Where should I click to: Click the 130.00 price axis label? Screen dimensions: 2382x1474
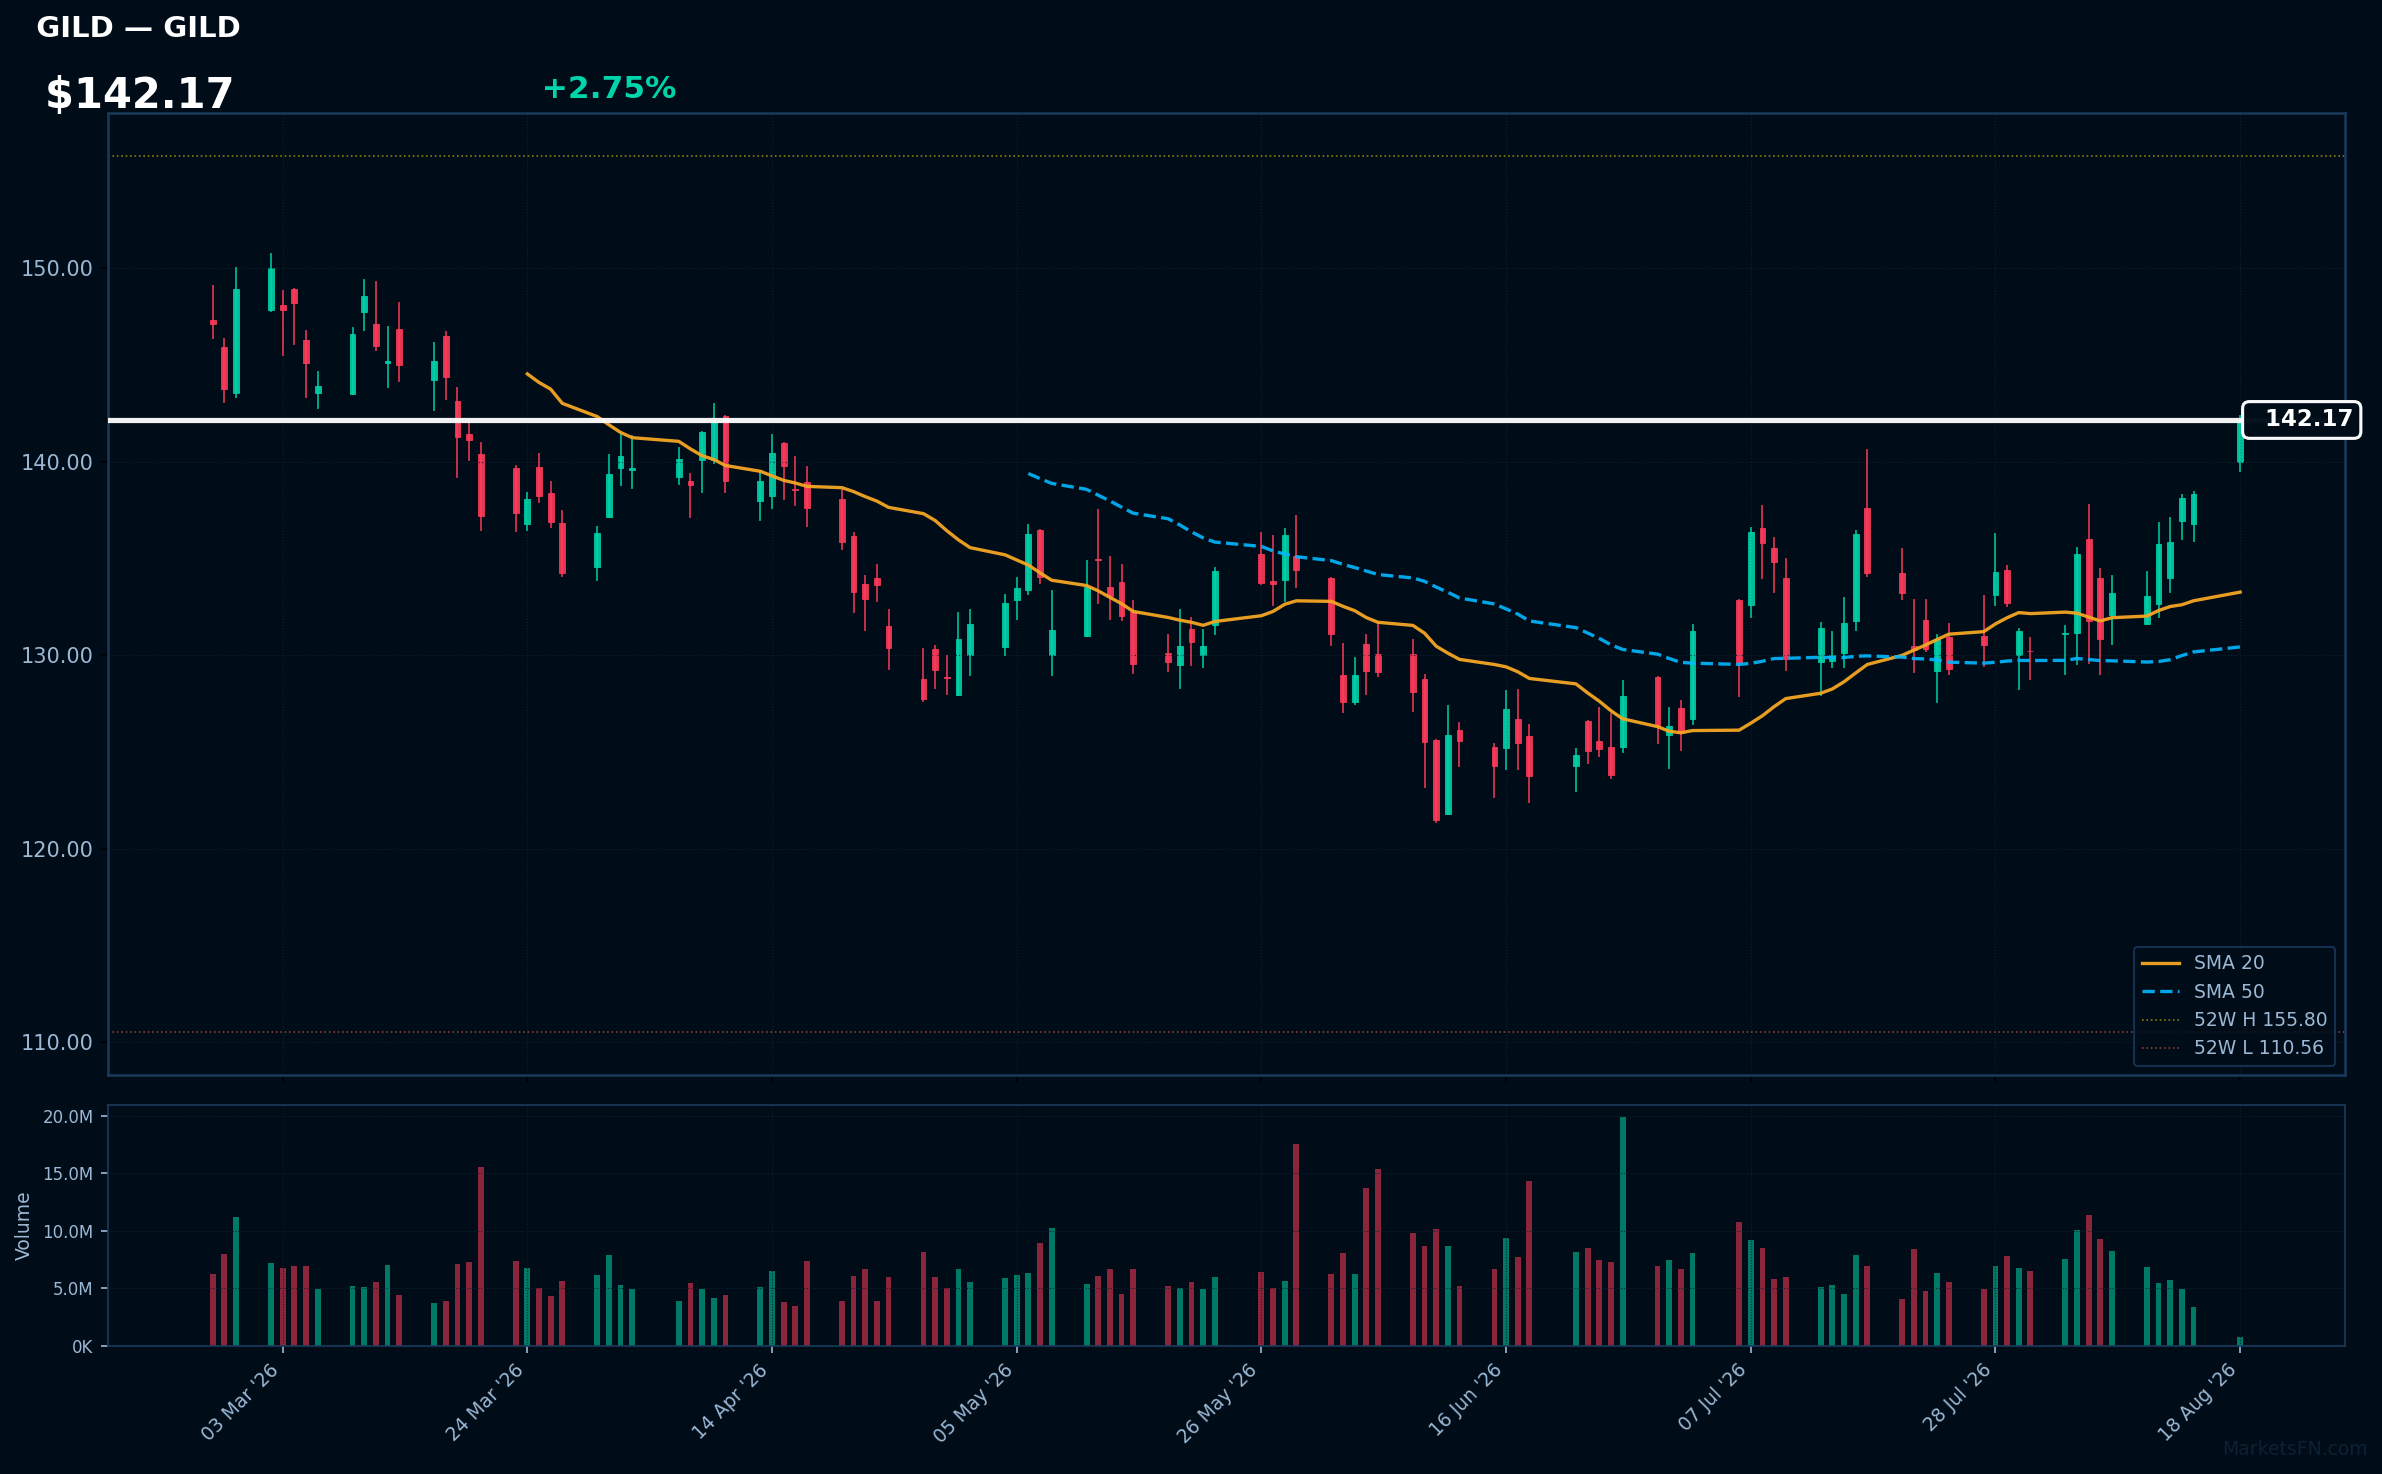[57, 656]
